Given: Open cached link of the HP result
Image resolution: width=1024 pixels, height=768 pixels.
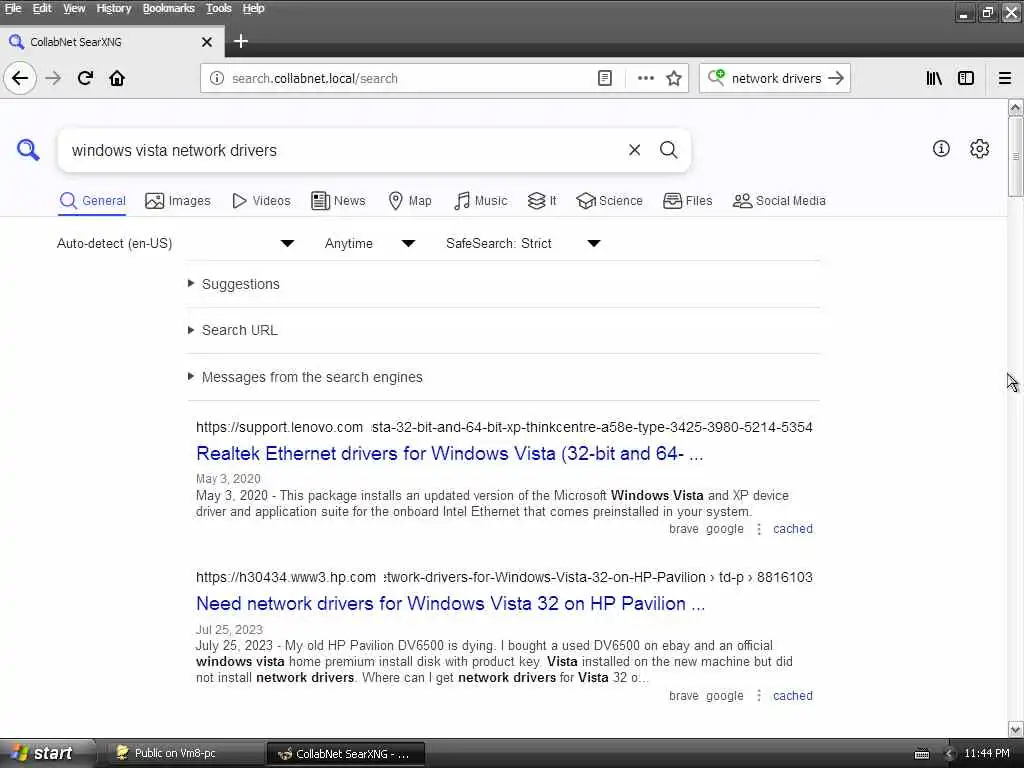Looking at the screenshot, I should (x=793, y=696).
